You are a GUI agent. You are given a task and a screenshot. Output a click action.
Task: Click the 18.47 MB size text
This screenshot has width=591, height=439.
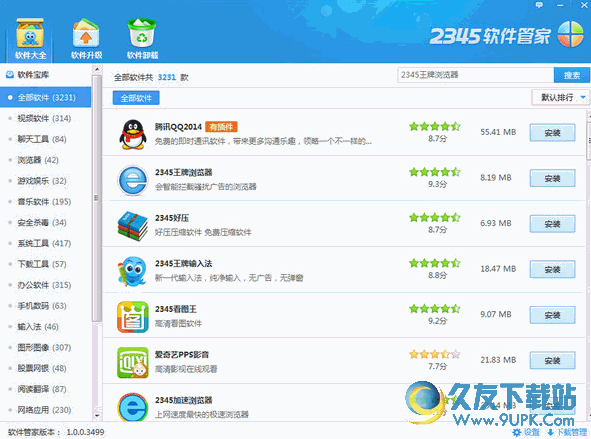coord(498,269)
